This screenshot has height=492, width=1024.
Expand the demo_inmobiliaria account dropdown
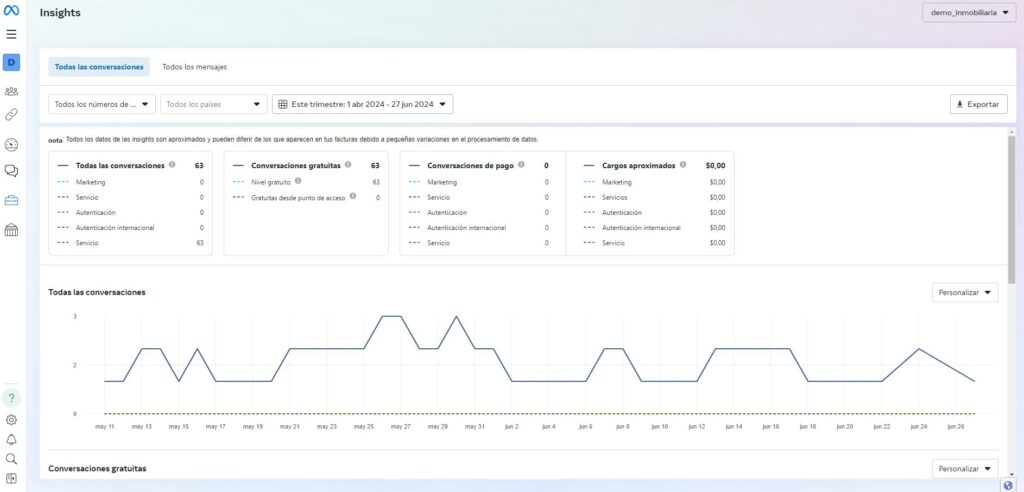point(968,13)
